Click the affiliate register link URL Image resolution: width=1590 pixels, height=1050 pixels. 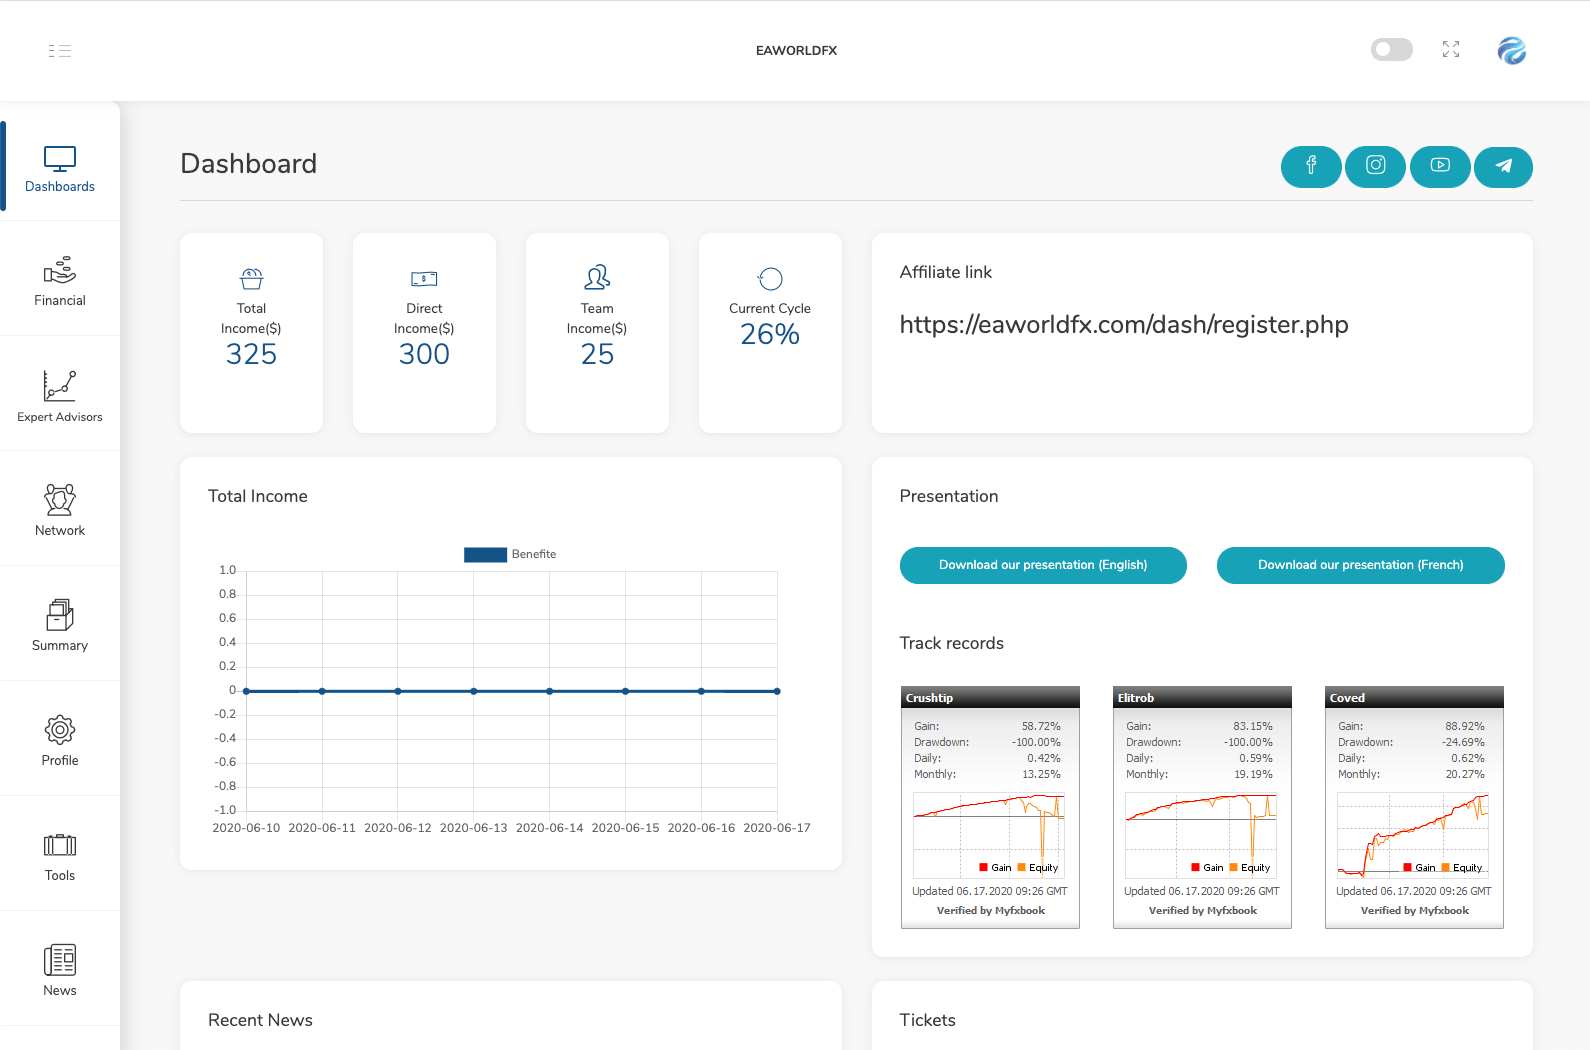pyautogui.click(x=1124, y=325)
